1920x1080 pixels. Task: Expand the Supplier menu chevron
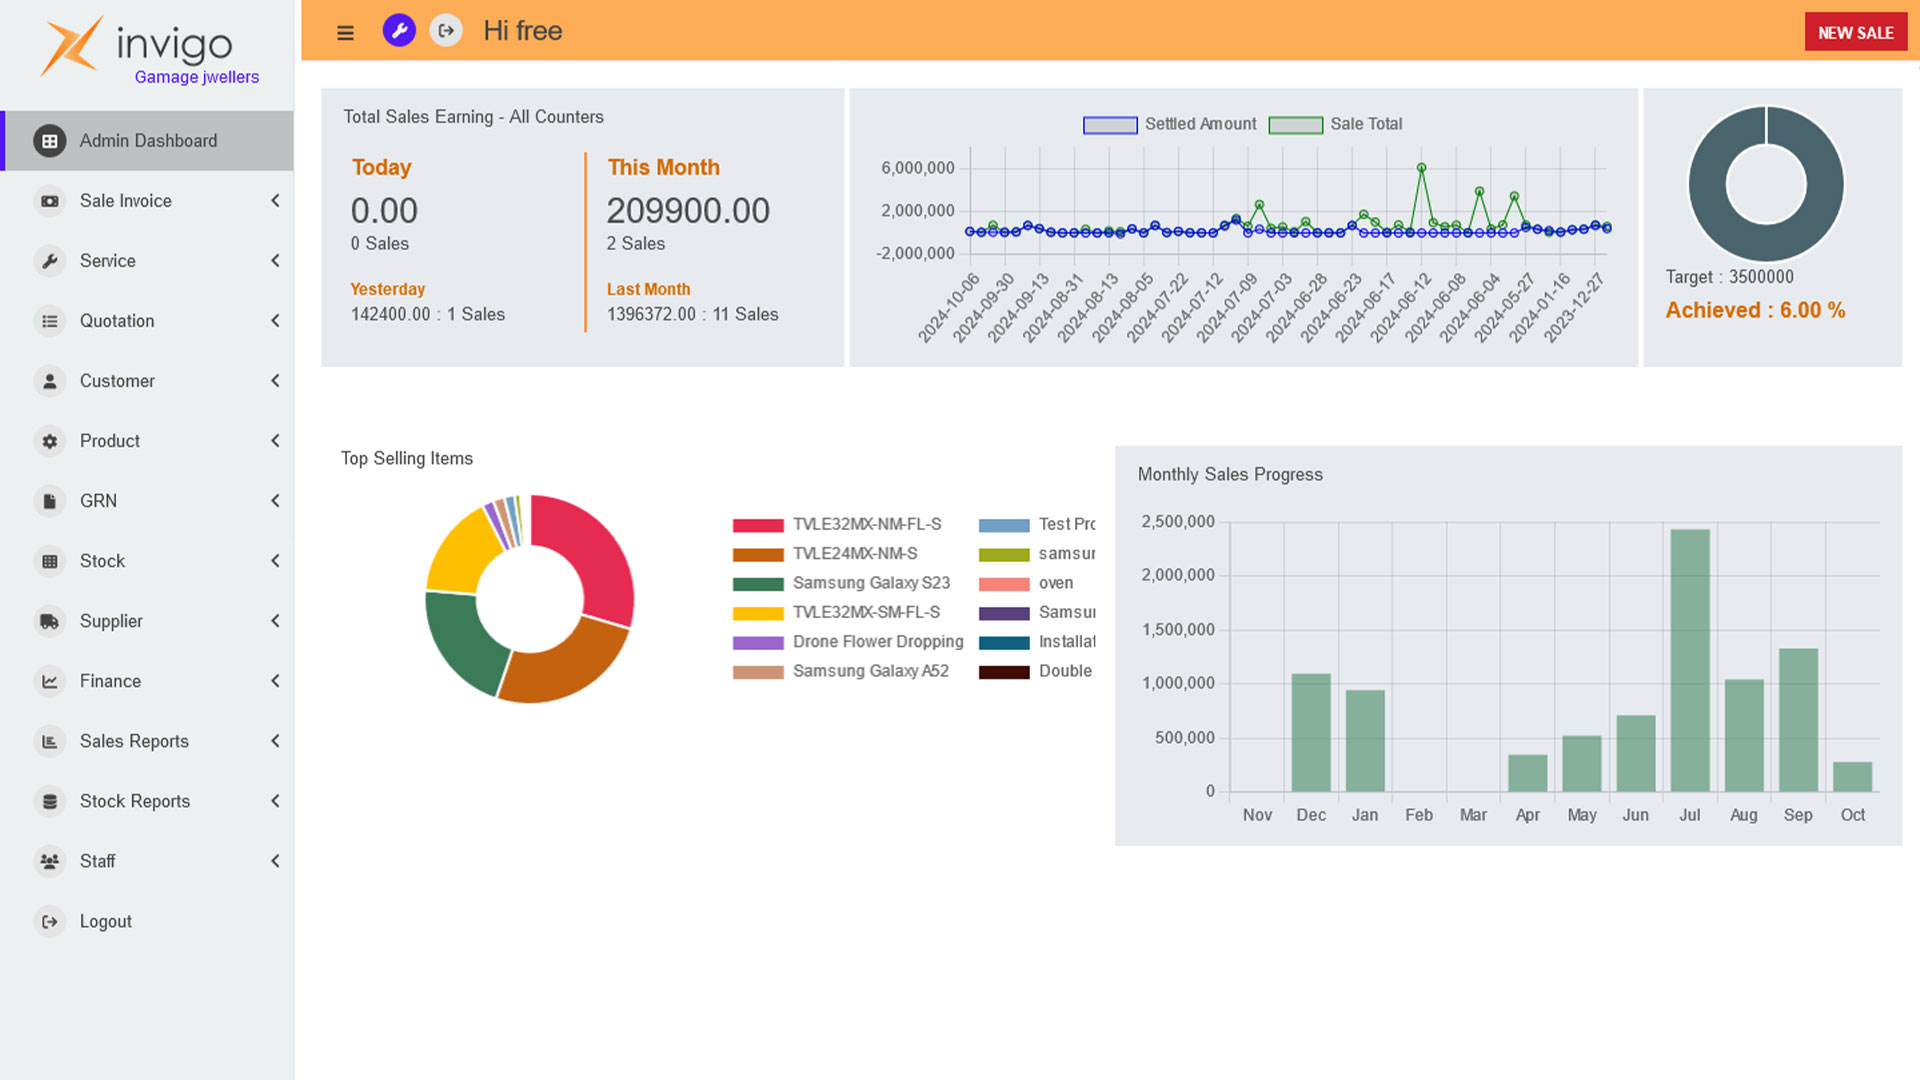pos(275,621)
